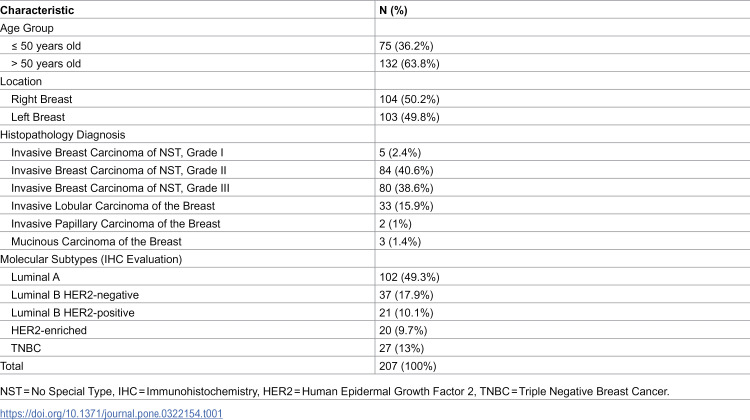Select Molecular Subtypes (IHC Evaluation) heading
750x420 pixels.
coord(91,259)
